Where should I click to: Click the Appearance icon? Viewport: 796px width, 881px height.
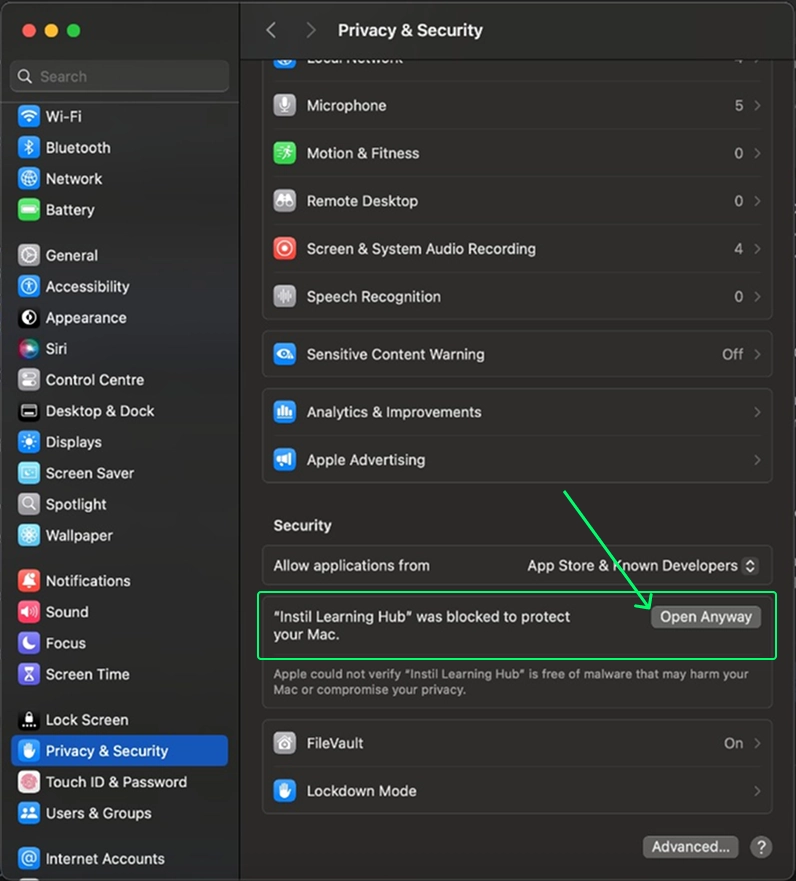tap(29, 317)
